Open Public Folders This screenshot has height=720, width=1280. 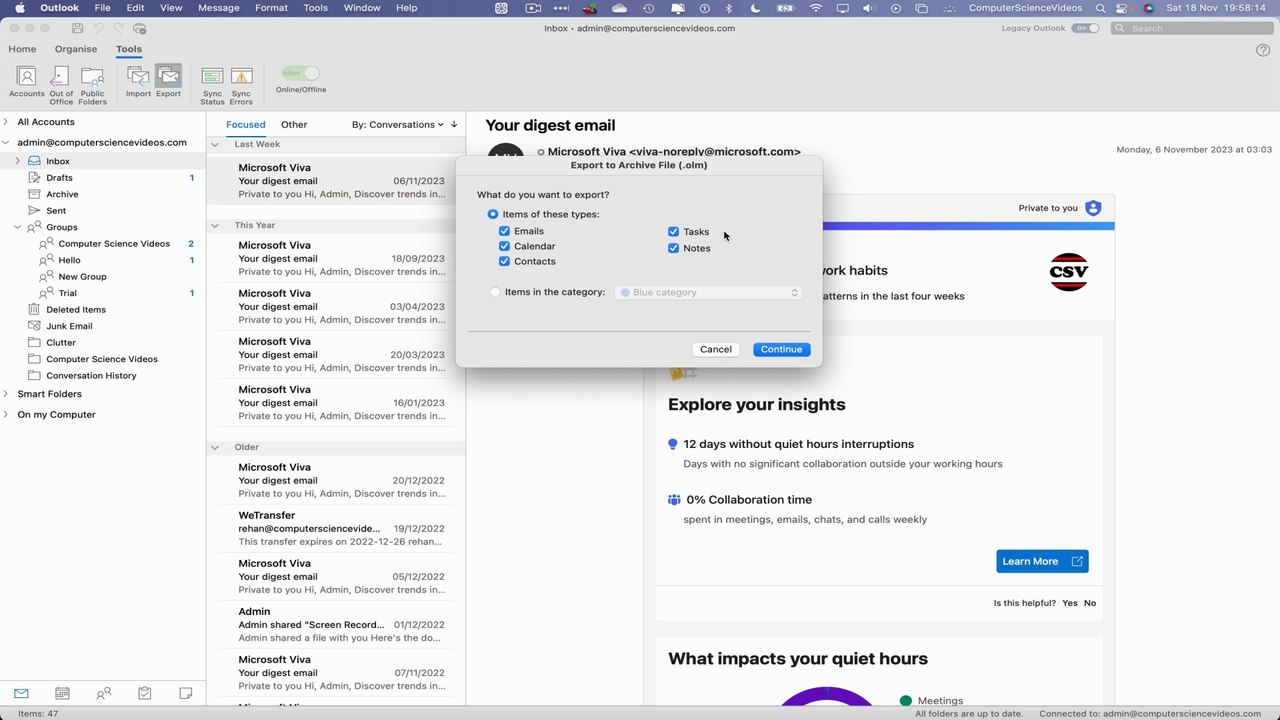pos(92,84)
